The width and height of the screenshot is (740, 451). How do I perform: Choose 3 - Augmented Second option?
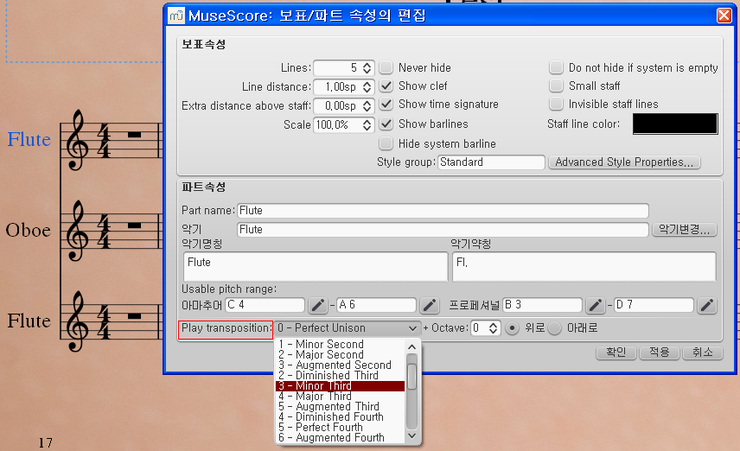point(340,365)
